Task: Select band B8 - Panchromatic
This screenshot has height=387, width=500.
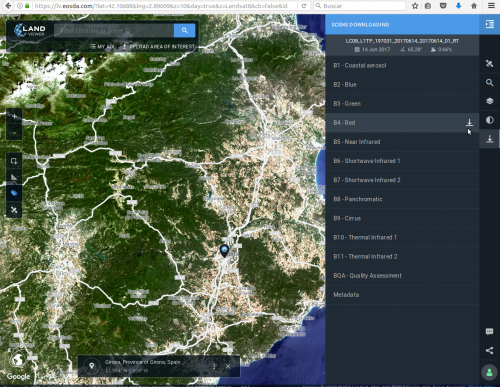Action: click(402, 199)
